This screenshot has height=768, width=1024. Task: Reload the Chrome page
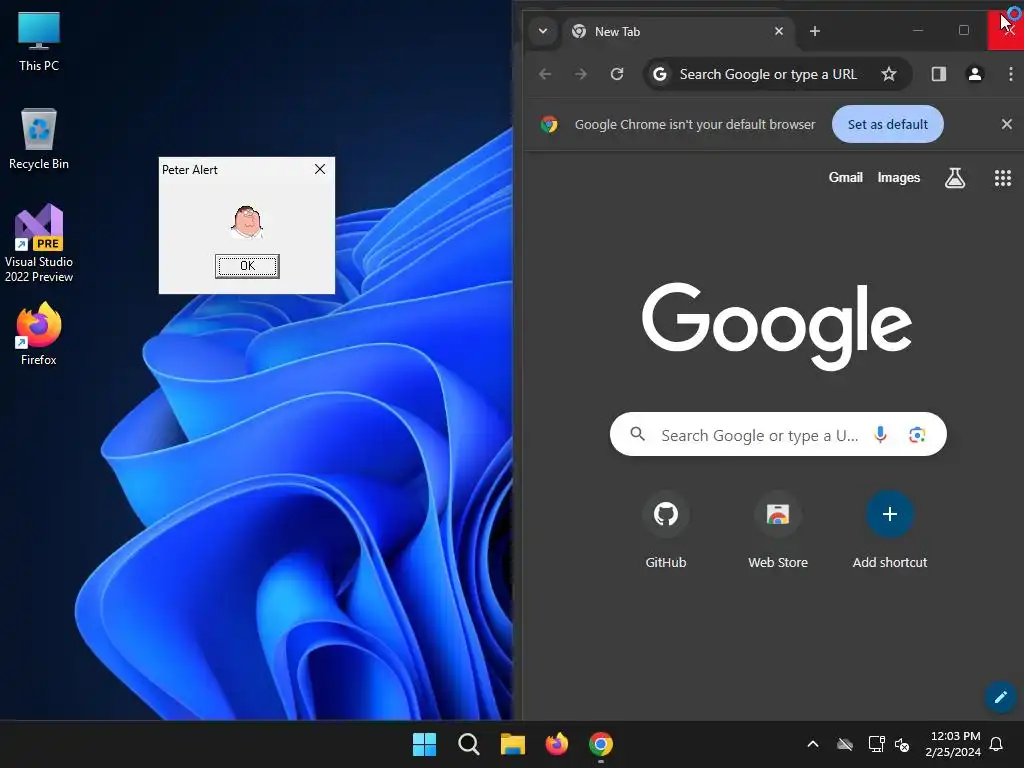click(x=616, y=74)
